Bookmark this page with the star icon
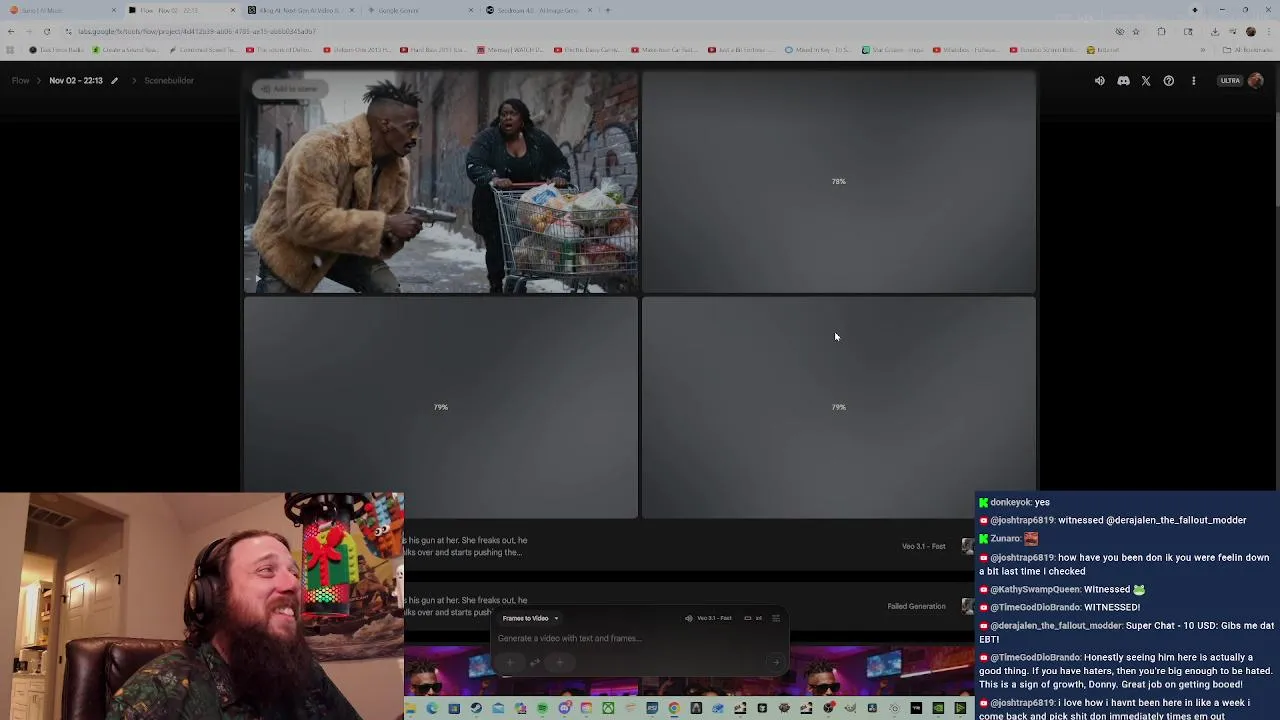The width and height of the screenshot is (1280, 720). [1136, 31]
